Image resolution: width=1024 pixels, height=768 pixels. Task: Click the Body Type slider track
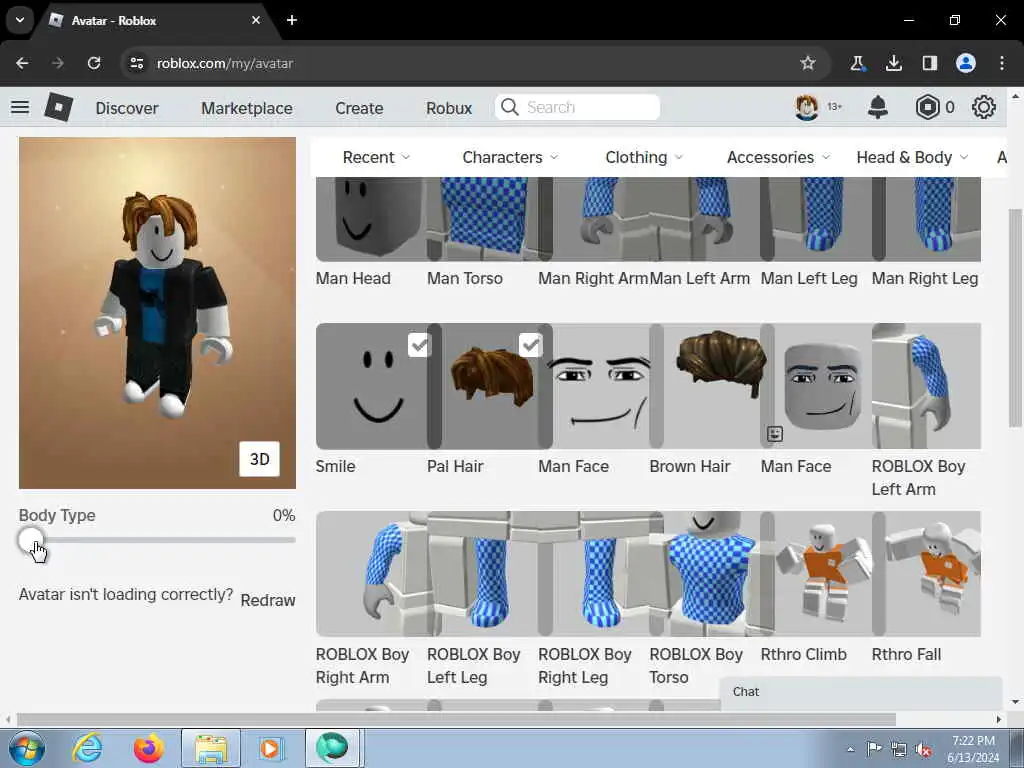click(157, 540)
